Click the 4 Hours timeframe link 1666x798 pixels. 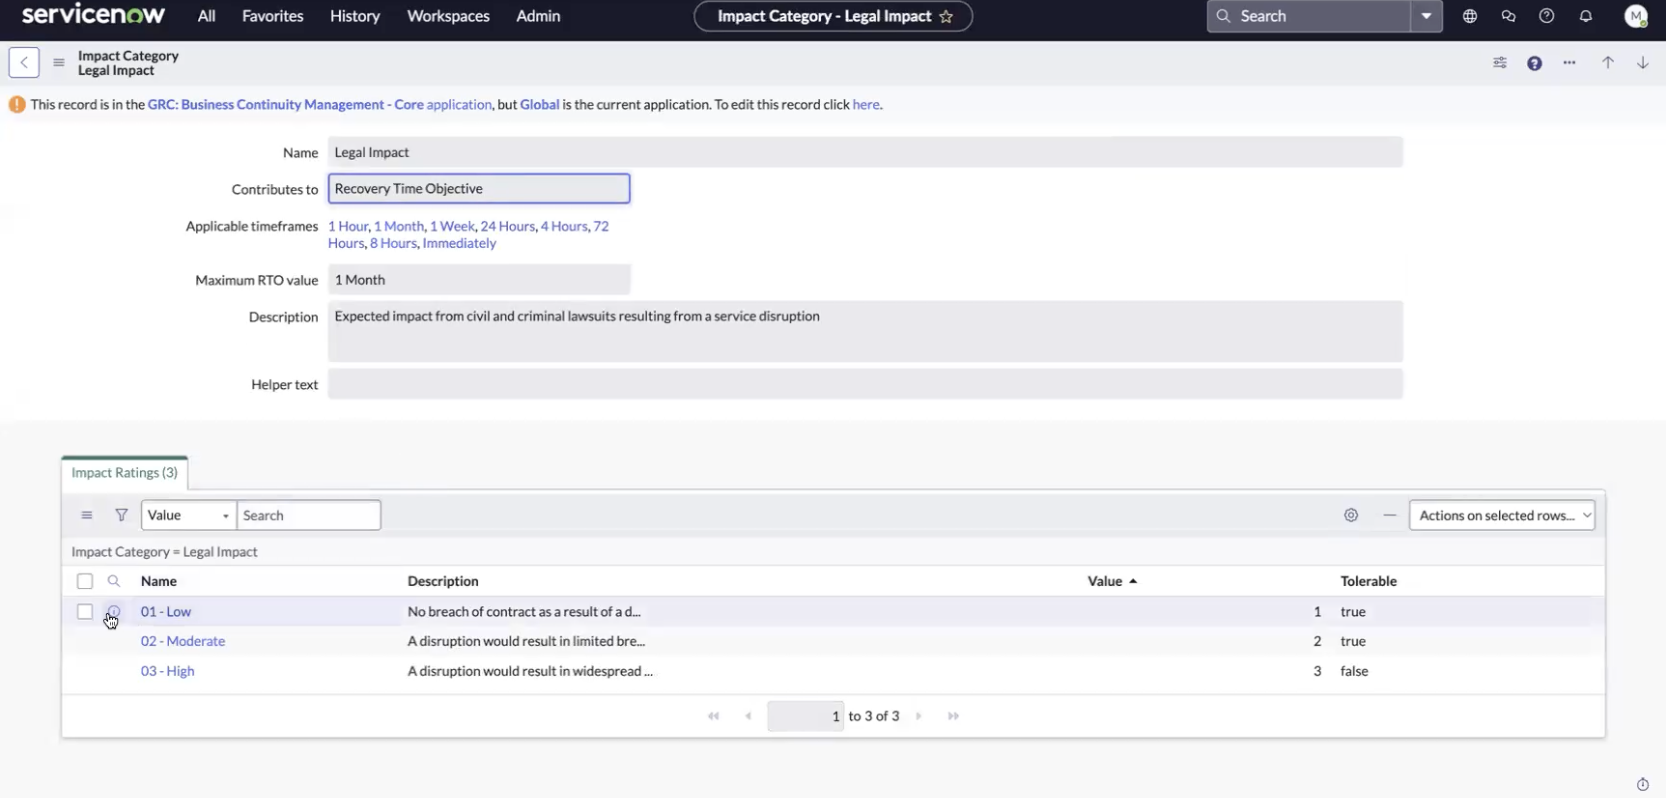point(564,226)
